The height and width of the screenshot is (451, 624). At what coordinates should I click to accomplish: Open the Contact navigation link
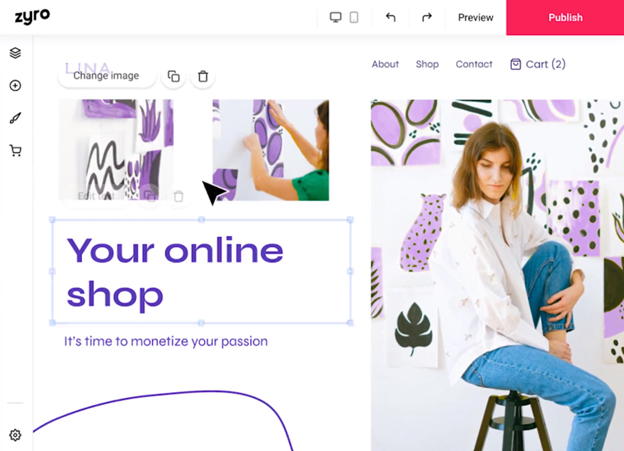tap(474, 64)
